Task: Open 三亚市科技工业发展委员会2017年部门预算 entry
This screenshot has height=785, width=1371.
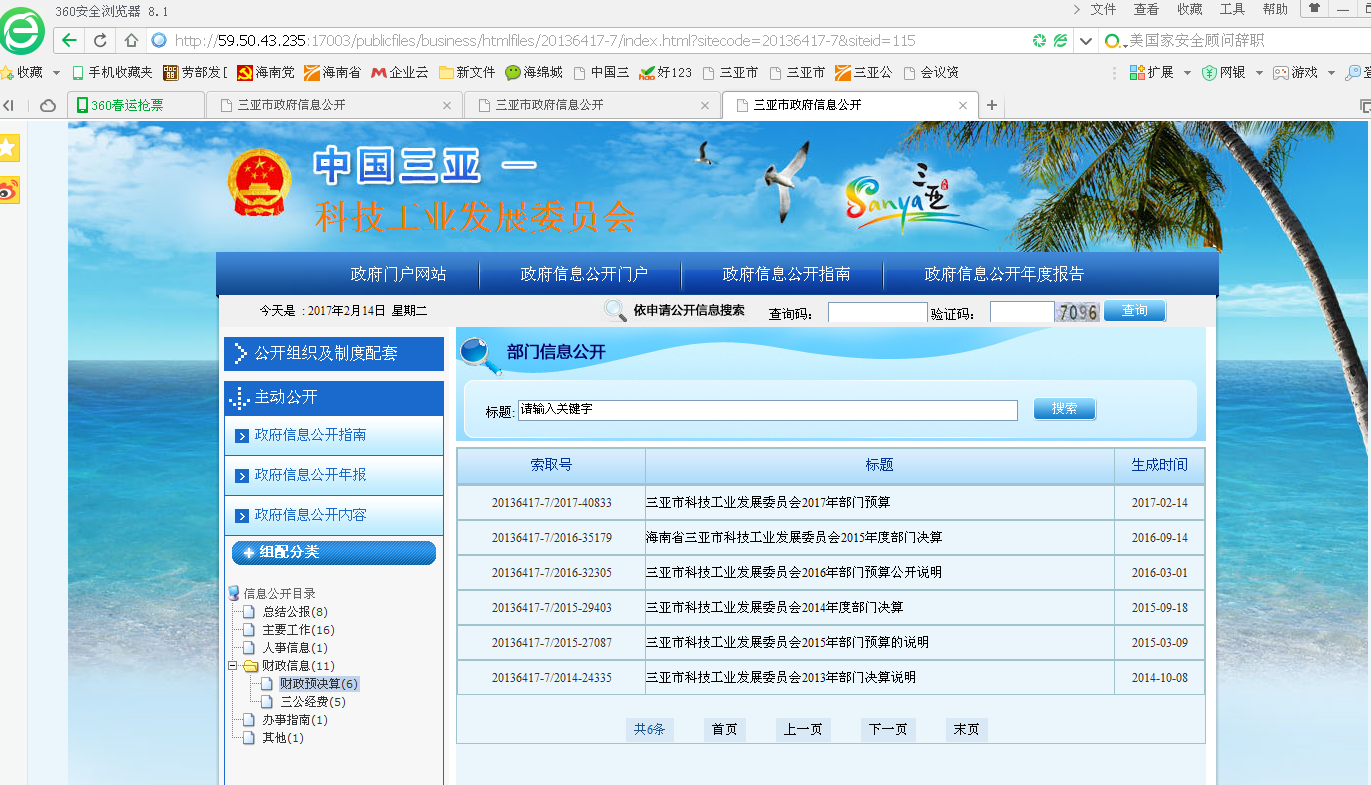Action: 768,502
